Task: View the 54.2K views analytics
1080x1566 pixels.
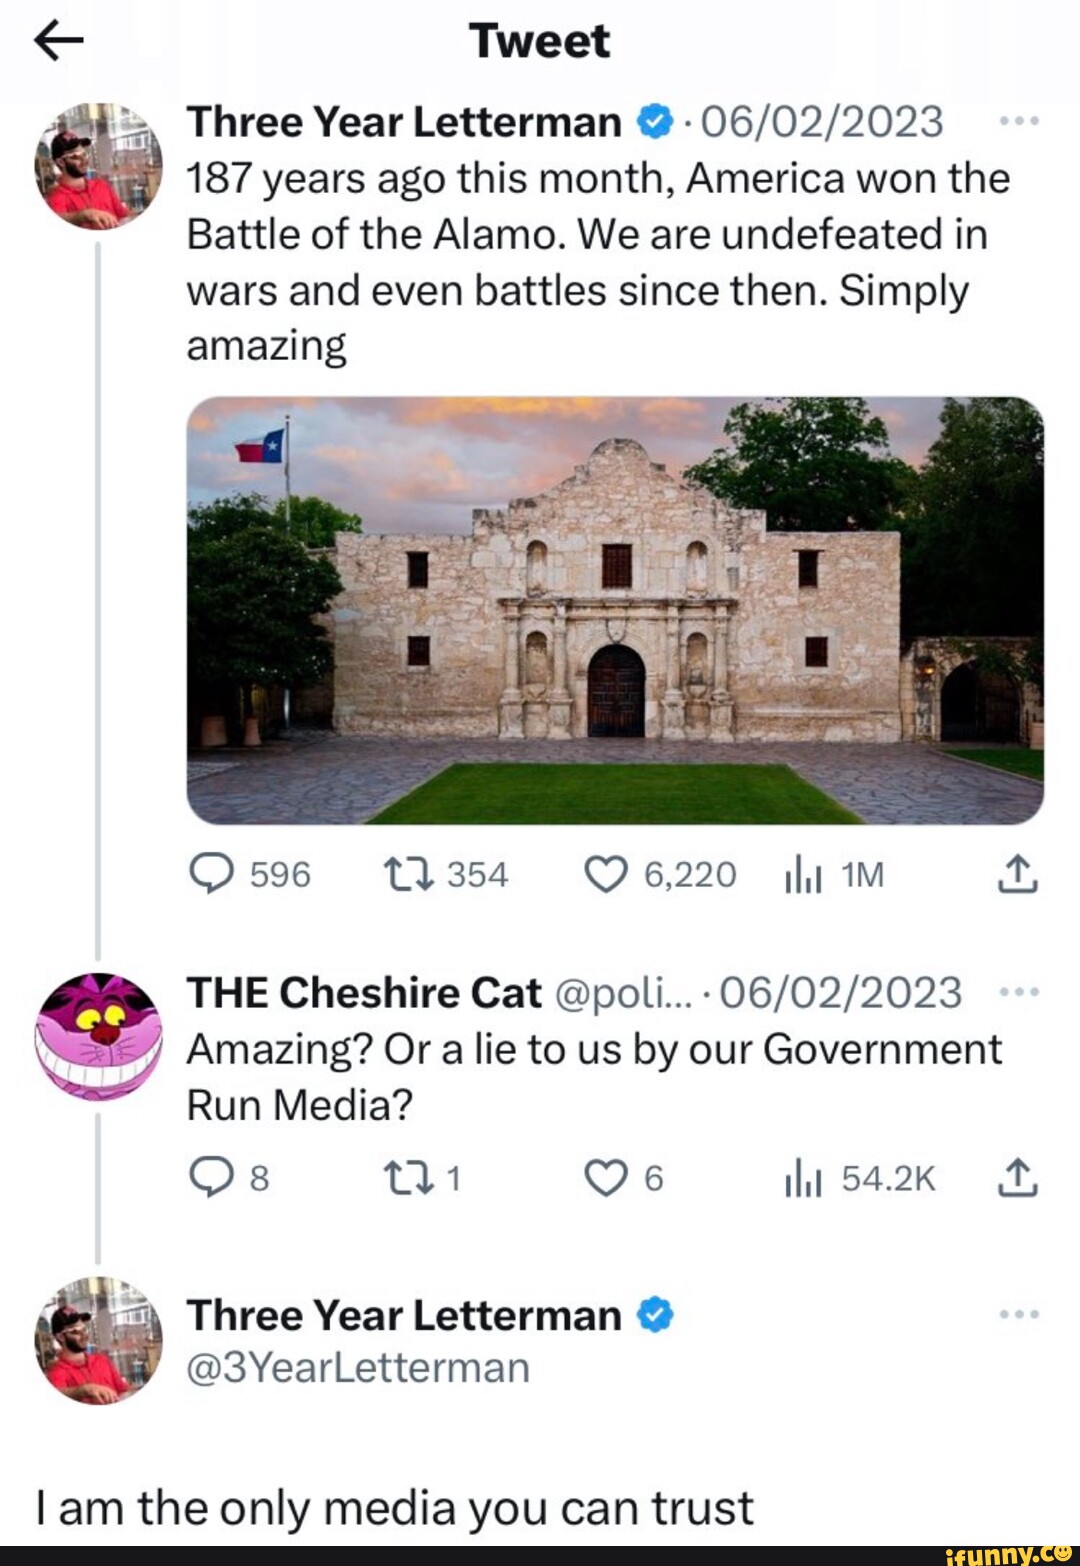Action: [x=803, y=1180]
